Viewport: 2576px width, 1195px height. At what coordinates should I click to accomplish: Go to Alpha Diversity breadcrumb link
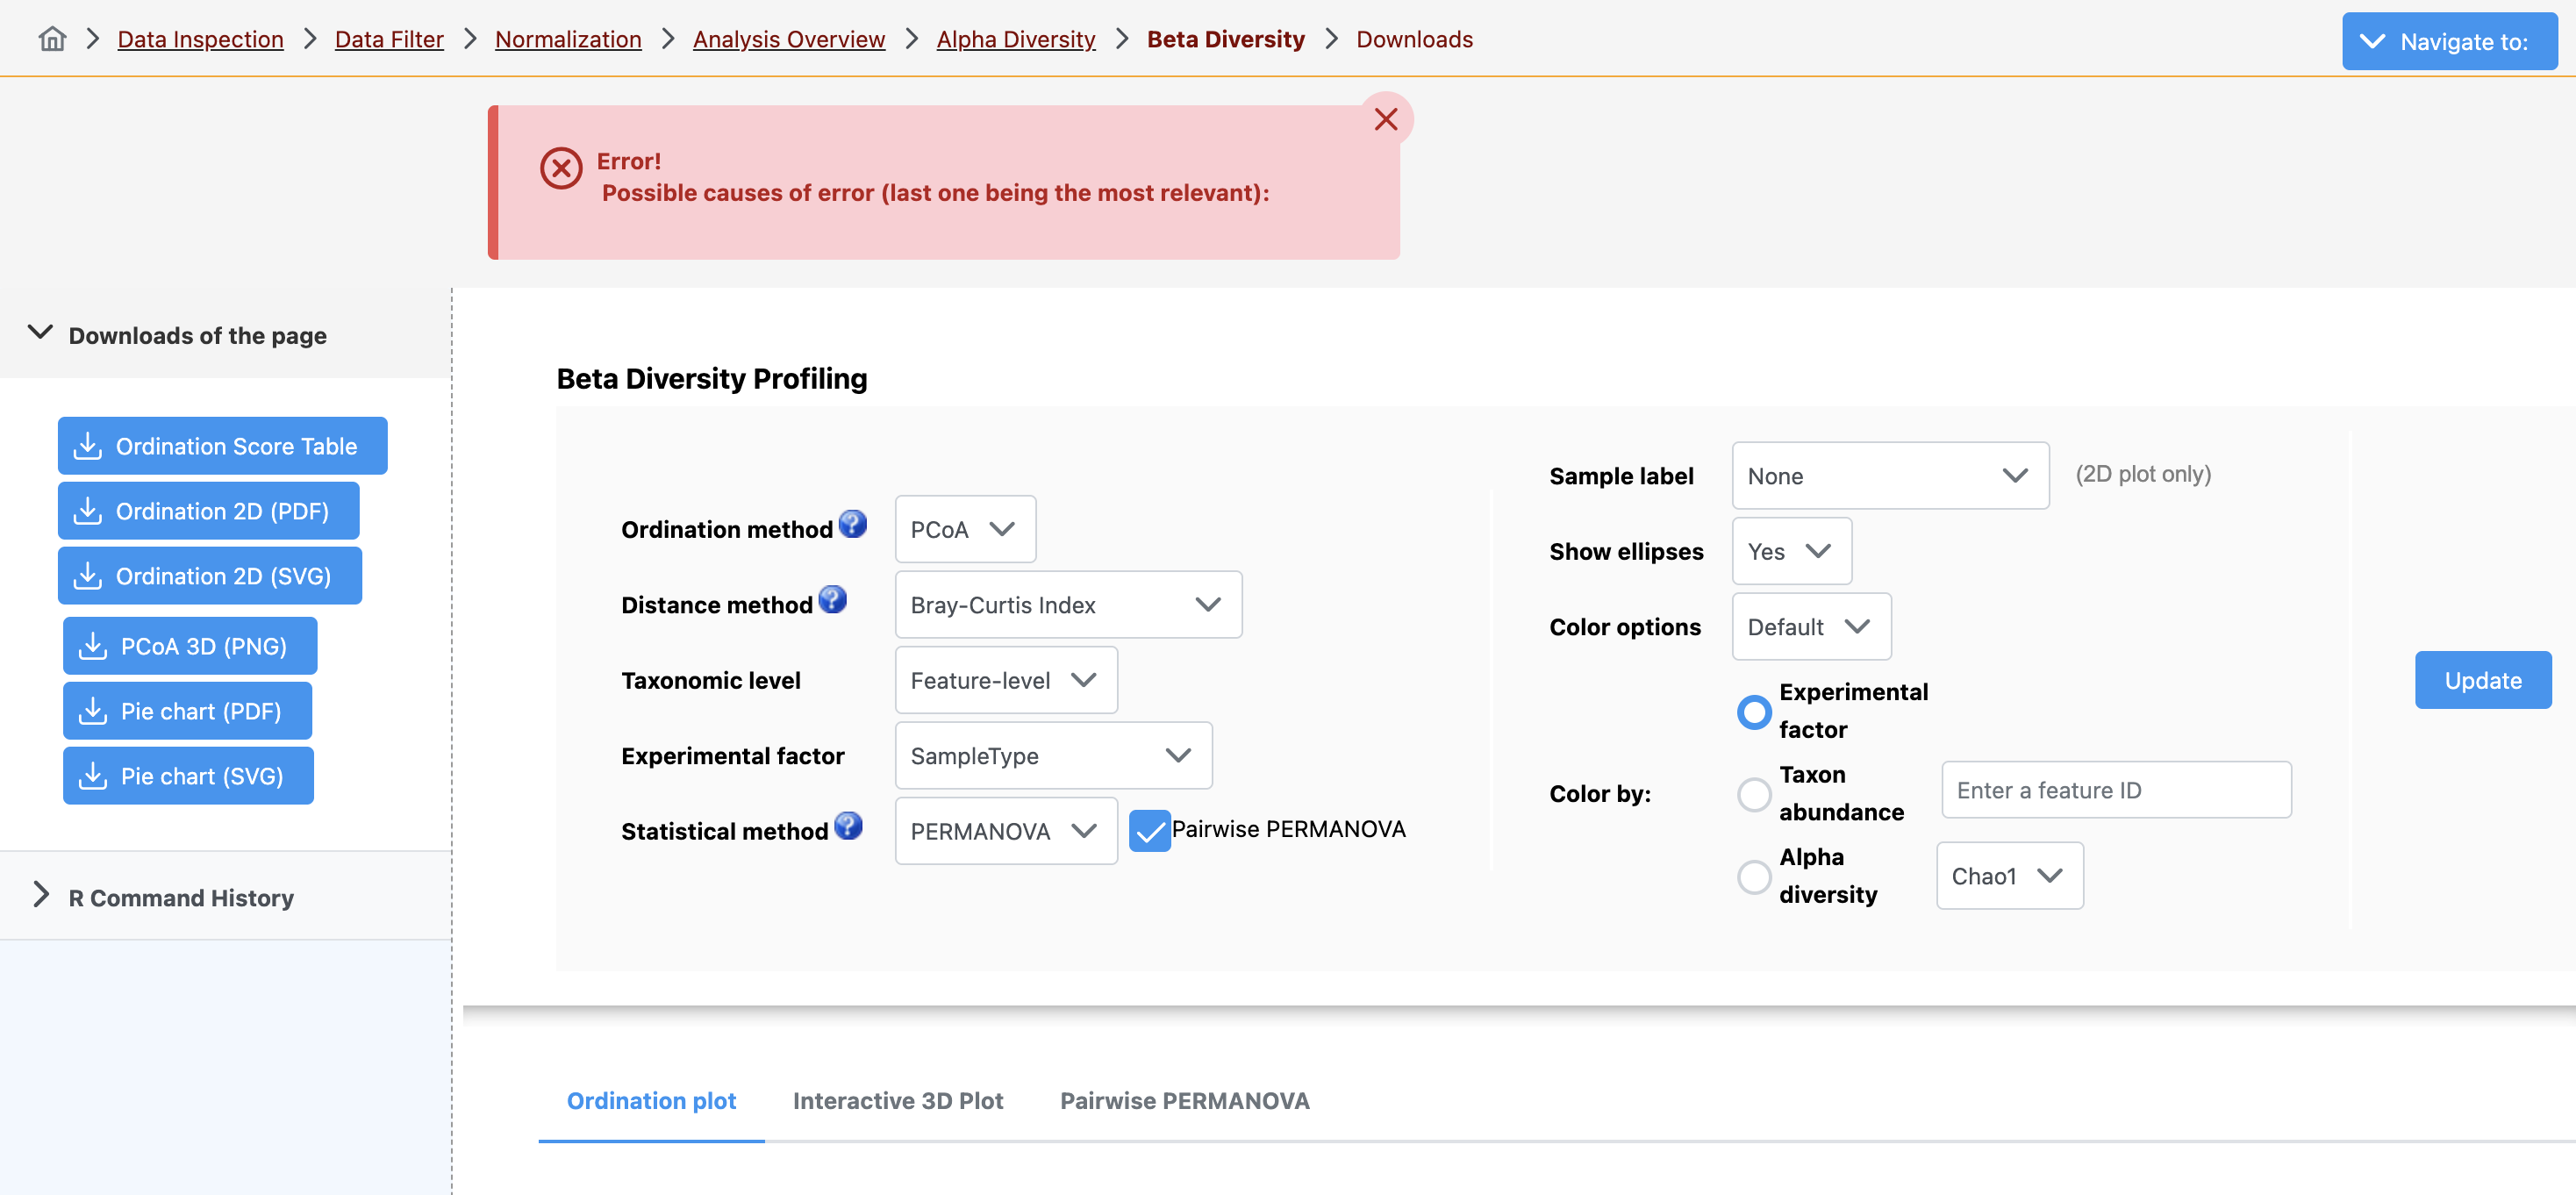pyautogui.click(x=1015, y=39)
